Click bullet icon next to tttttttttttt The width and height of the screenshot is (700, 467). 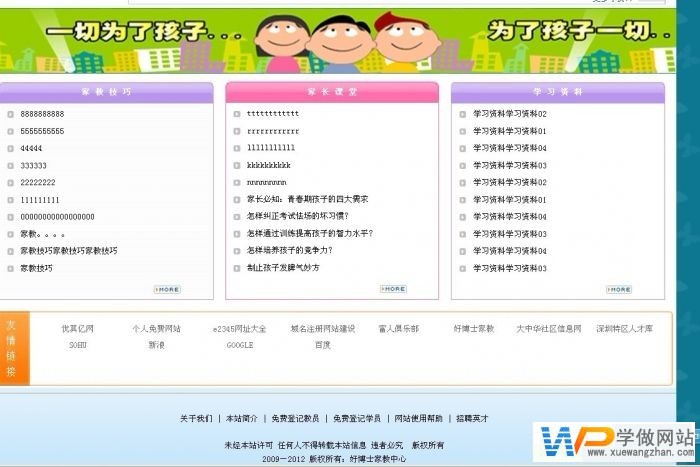pyautogui.click(x=237, y=114)
